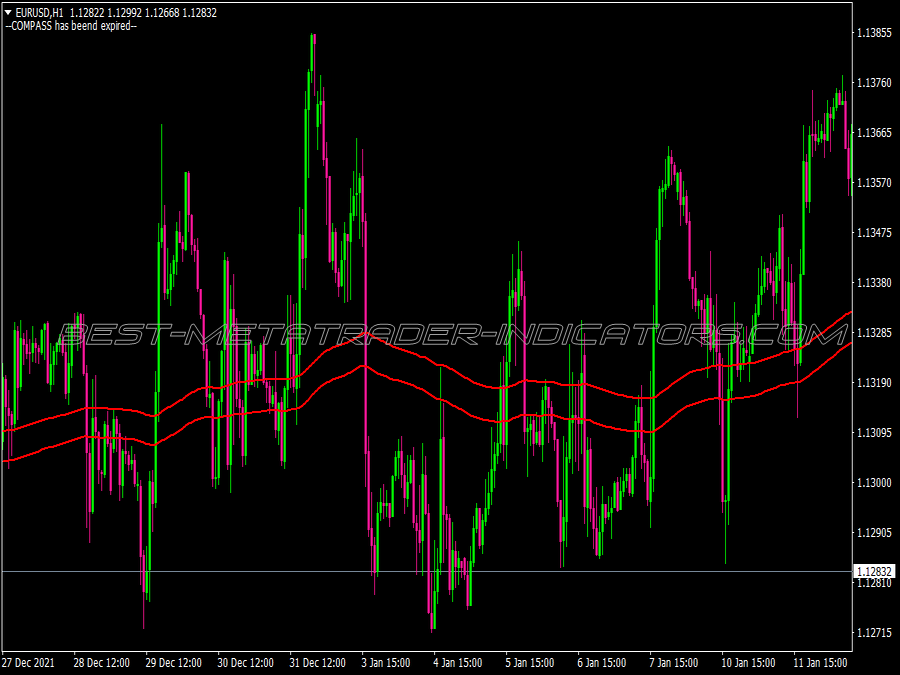Click the 7 Jan 15:00 time label

point(673,663)
